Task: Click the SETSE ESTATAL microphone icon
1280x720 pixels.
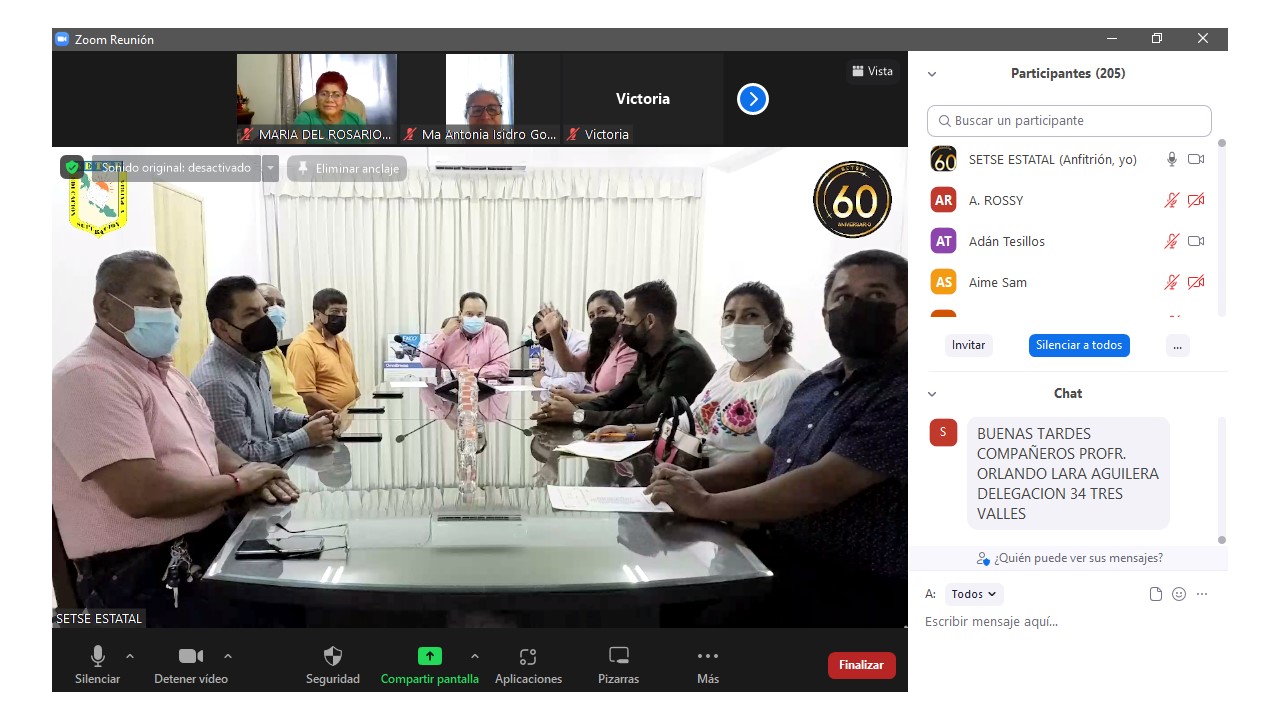Action: tap(1172, 159)
